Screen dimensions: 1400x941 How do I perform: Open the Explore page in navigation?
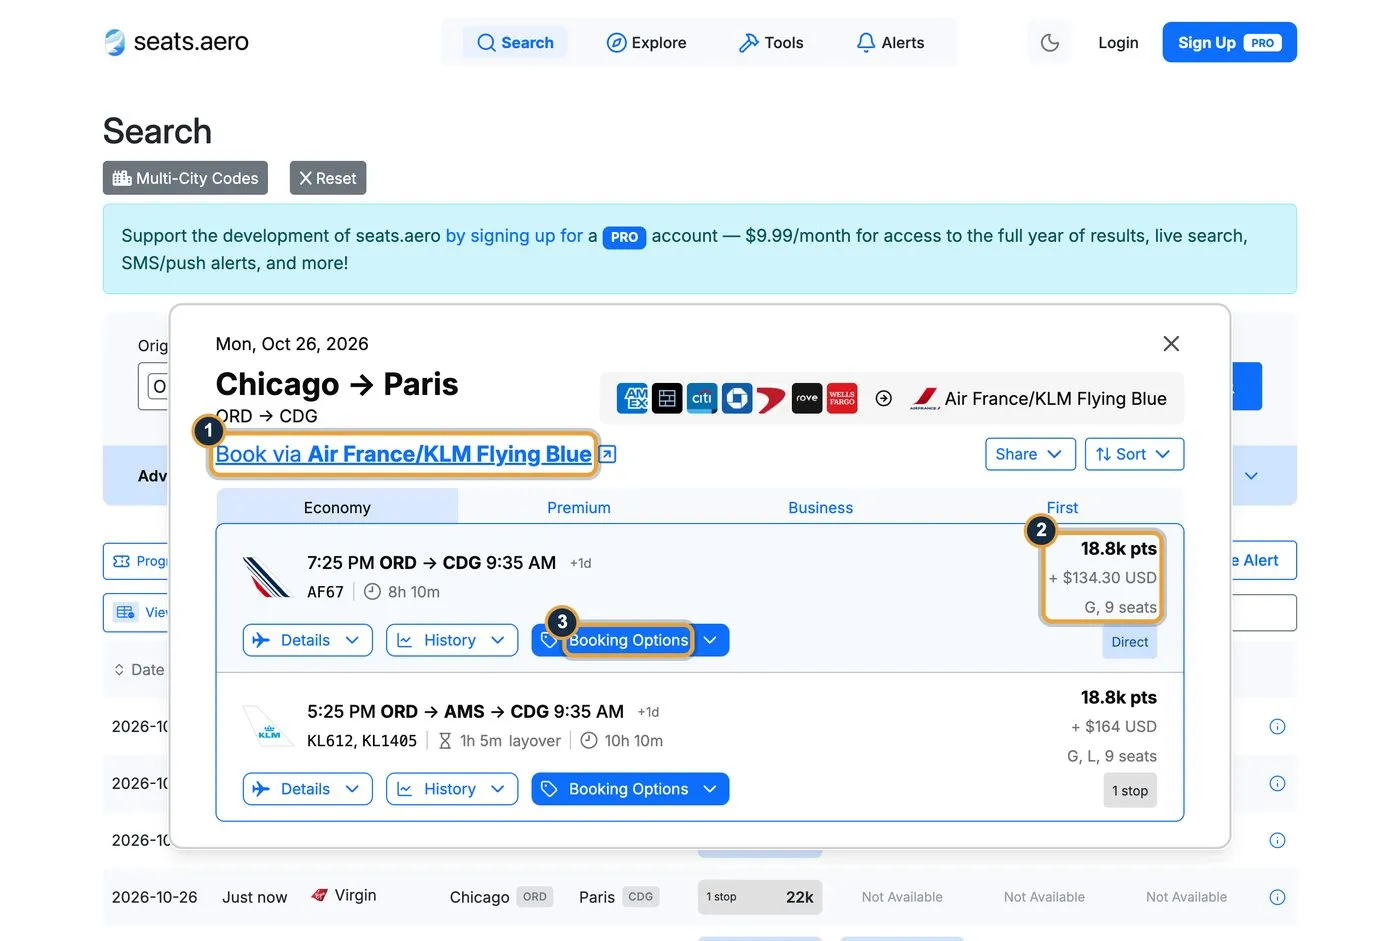pos(646,43)
